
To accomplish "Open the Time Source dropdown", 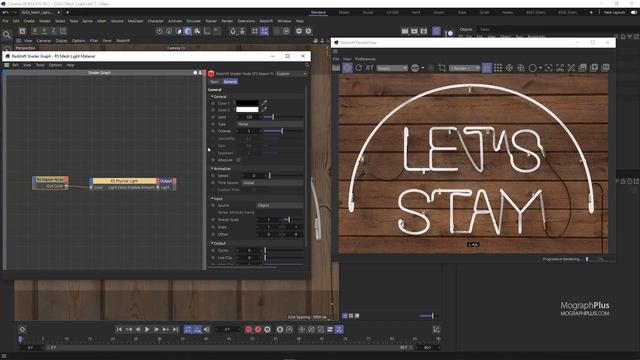I will [x=273, y=182].
